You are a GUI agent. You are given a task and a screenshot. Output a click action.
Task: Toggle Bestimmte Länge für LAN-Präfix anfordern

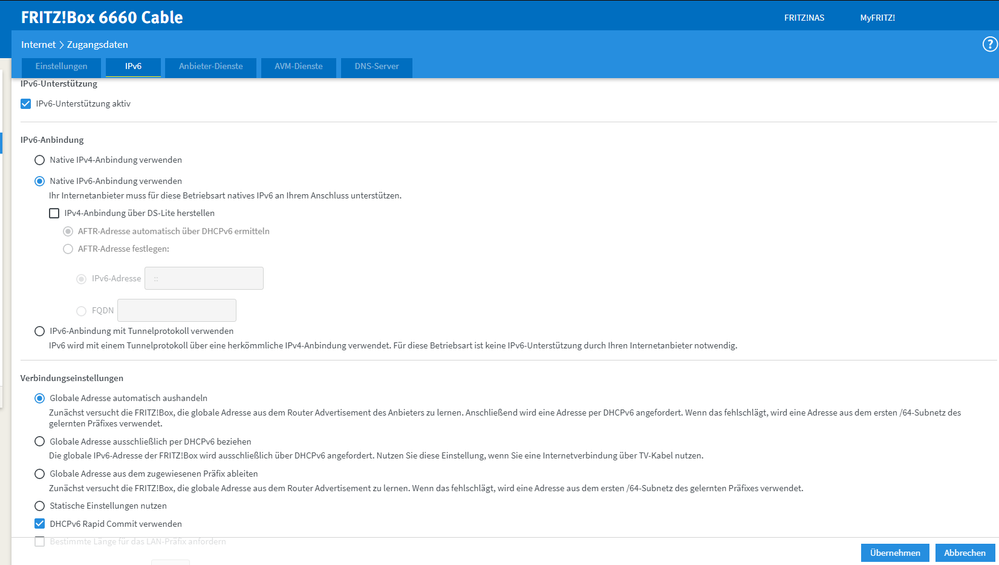tap(40, 541)
